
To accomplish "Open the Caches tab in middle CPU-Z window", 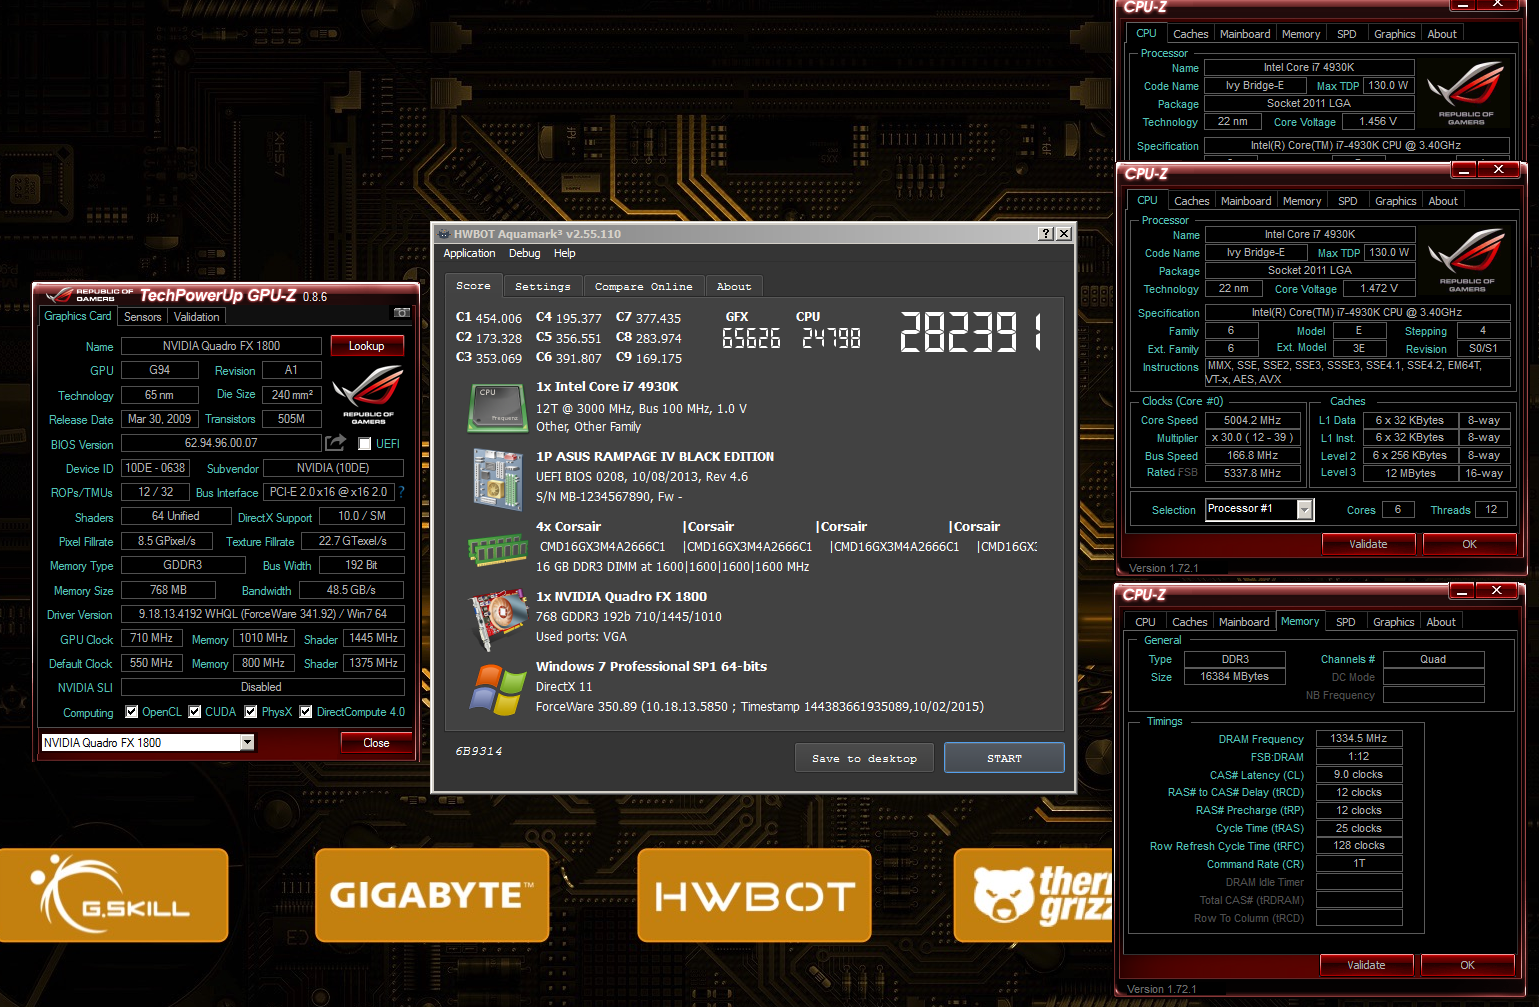I will pyautogui.click(x=1191, y=201).
